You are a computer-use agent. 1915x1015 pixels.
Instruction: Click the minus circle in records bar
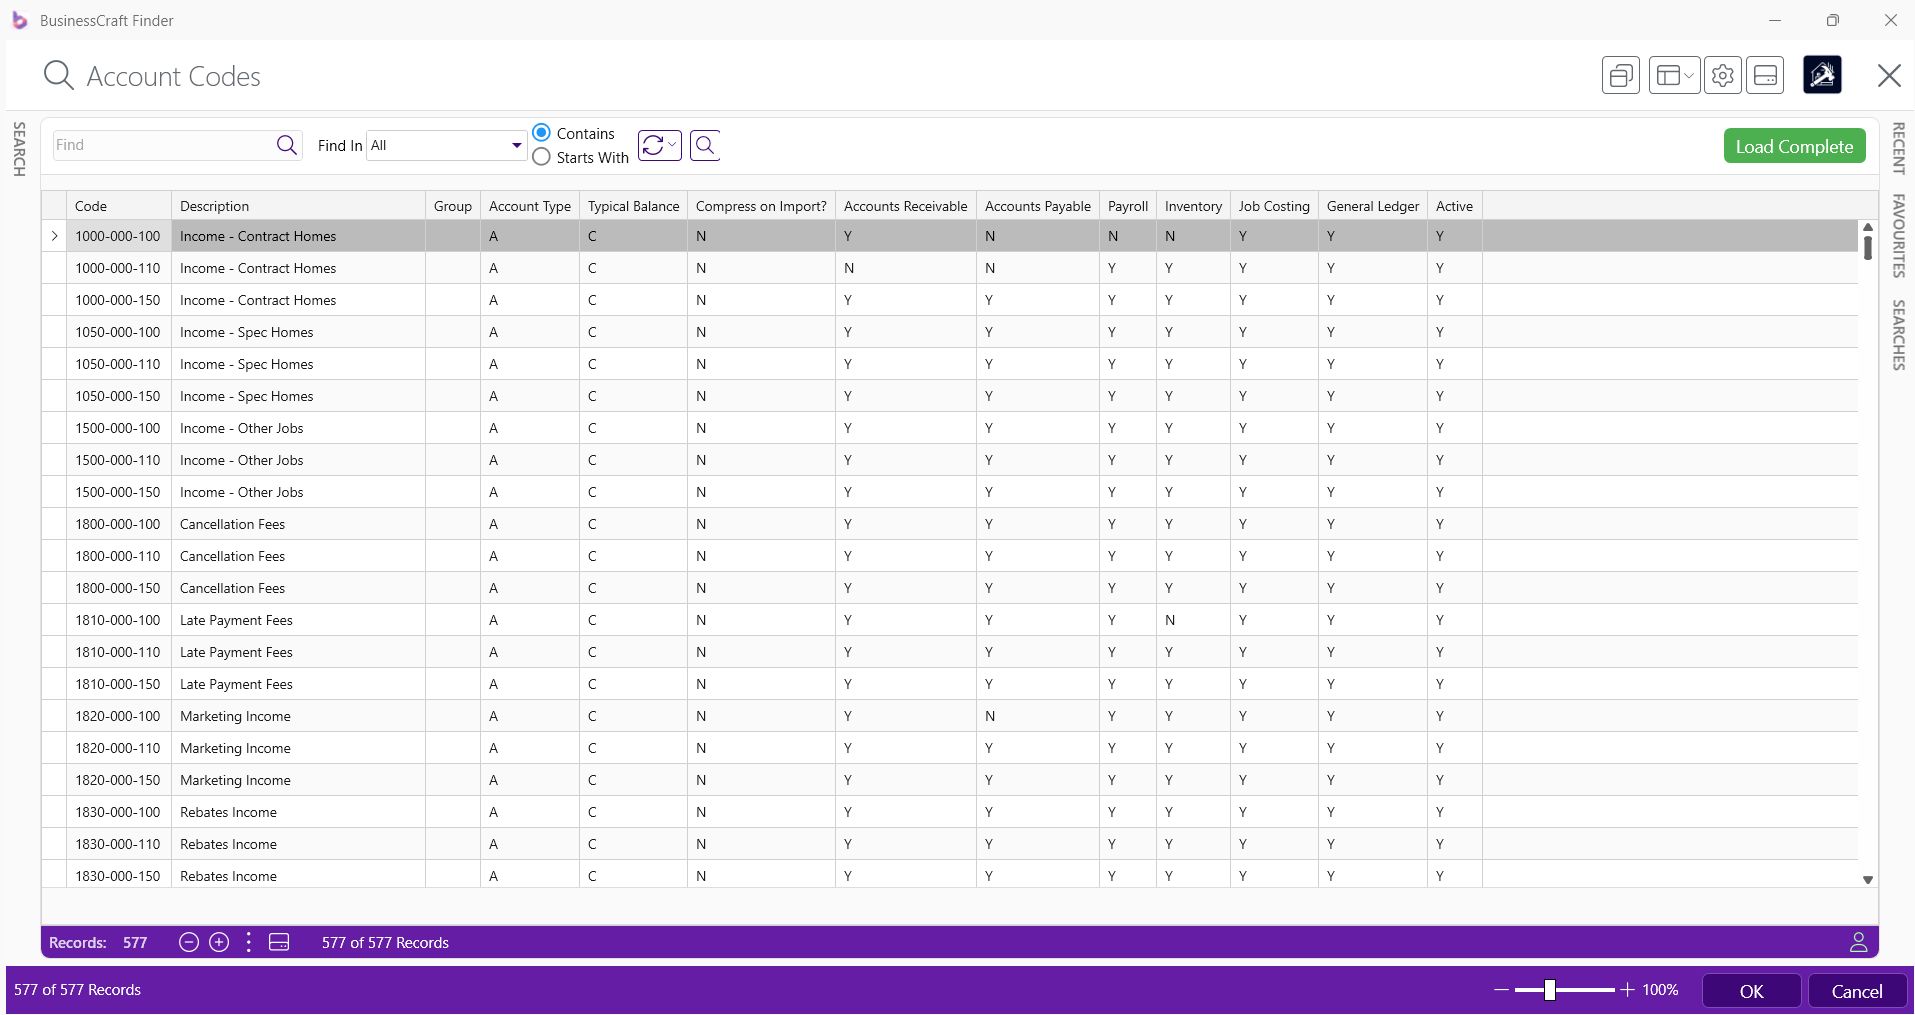[188, 942]
